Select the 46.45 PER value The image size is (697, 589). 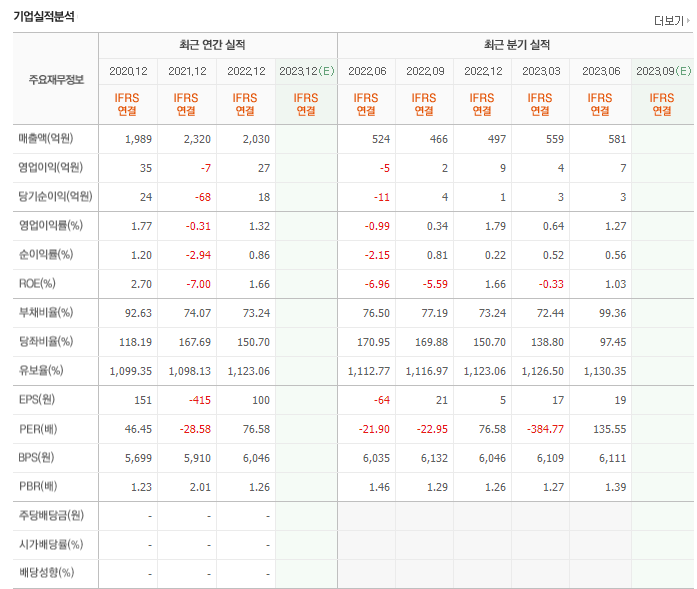click(138, 429)
